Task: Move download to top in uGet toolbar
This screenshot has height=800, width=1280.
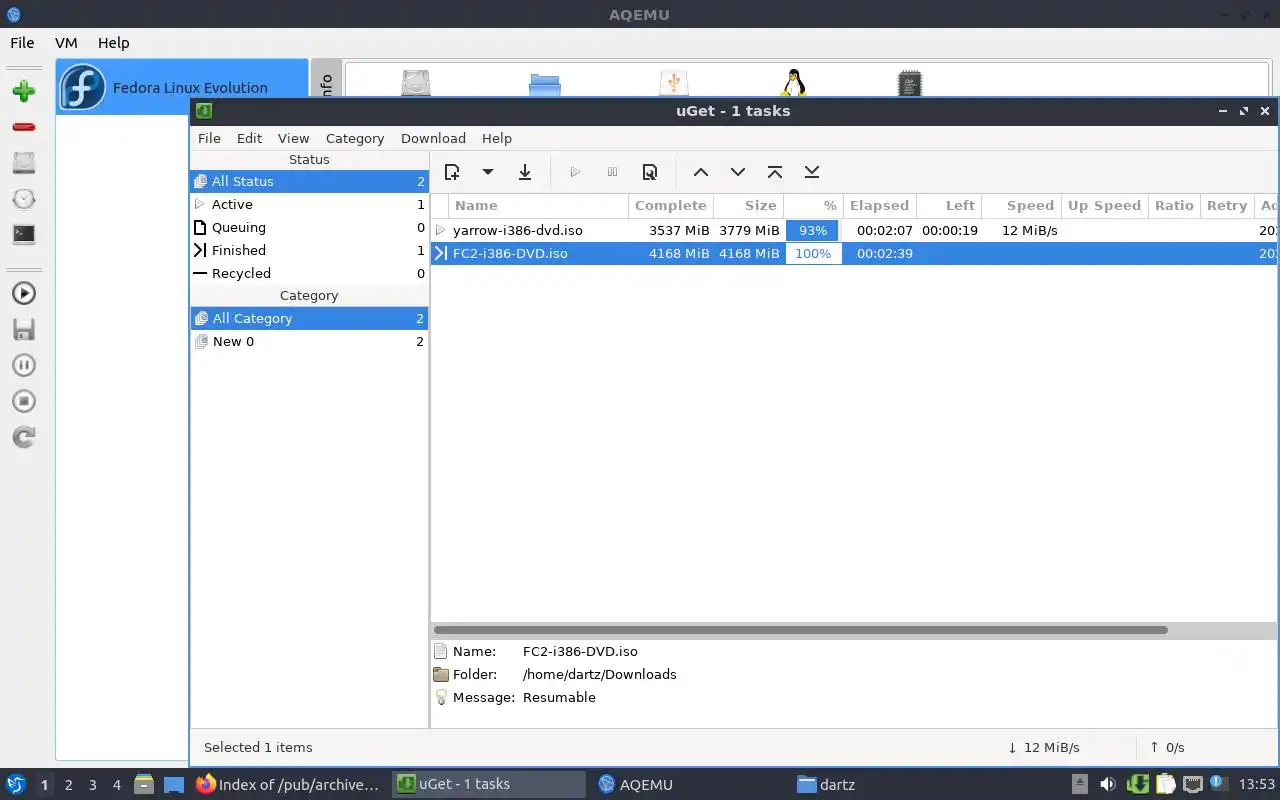Action: click(x=775, y=172)
